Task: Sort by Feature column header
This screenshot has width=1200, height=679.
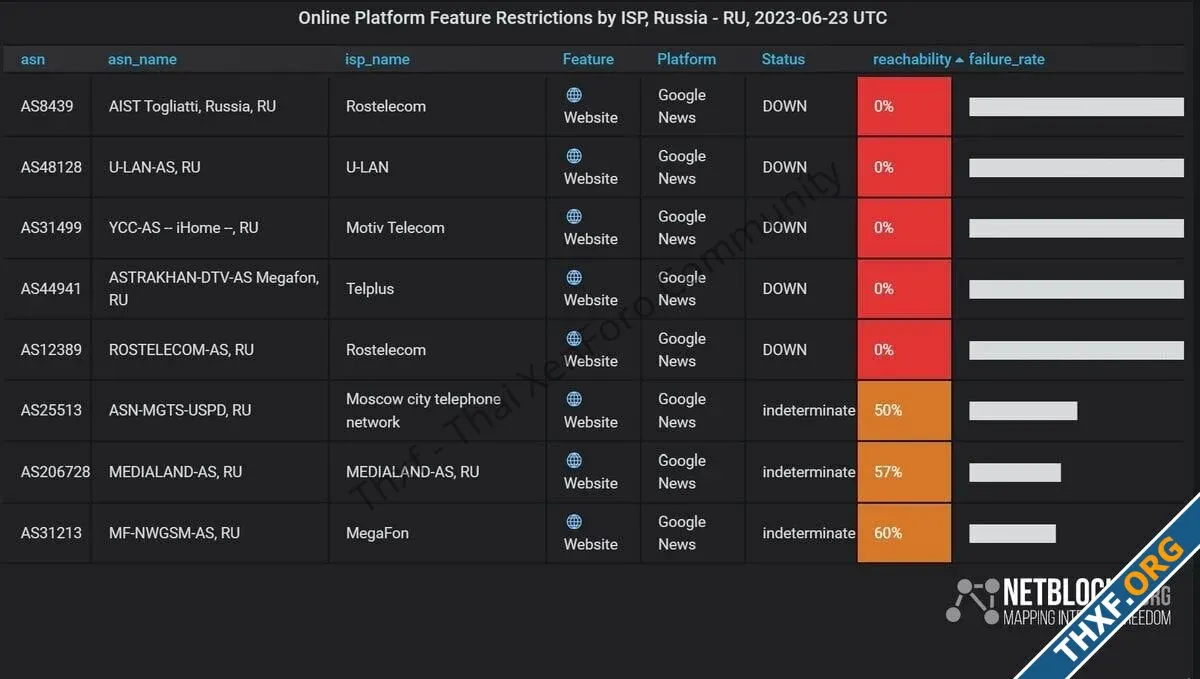Action: click(x=588, y=59)
